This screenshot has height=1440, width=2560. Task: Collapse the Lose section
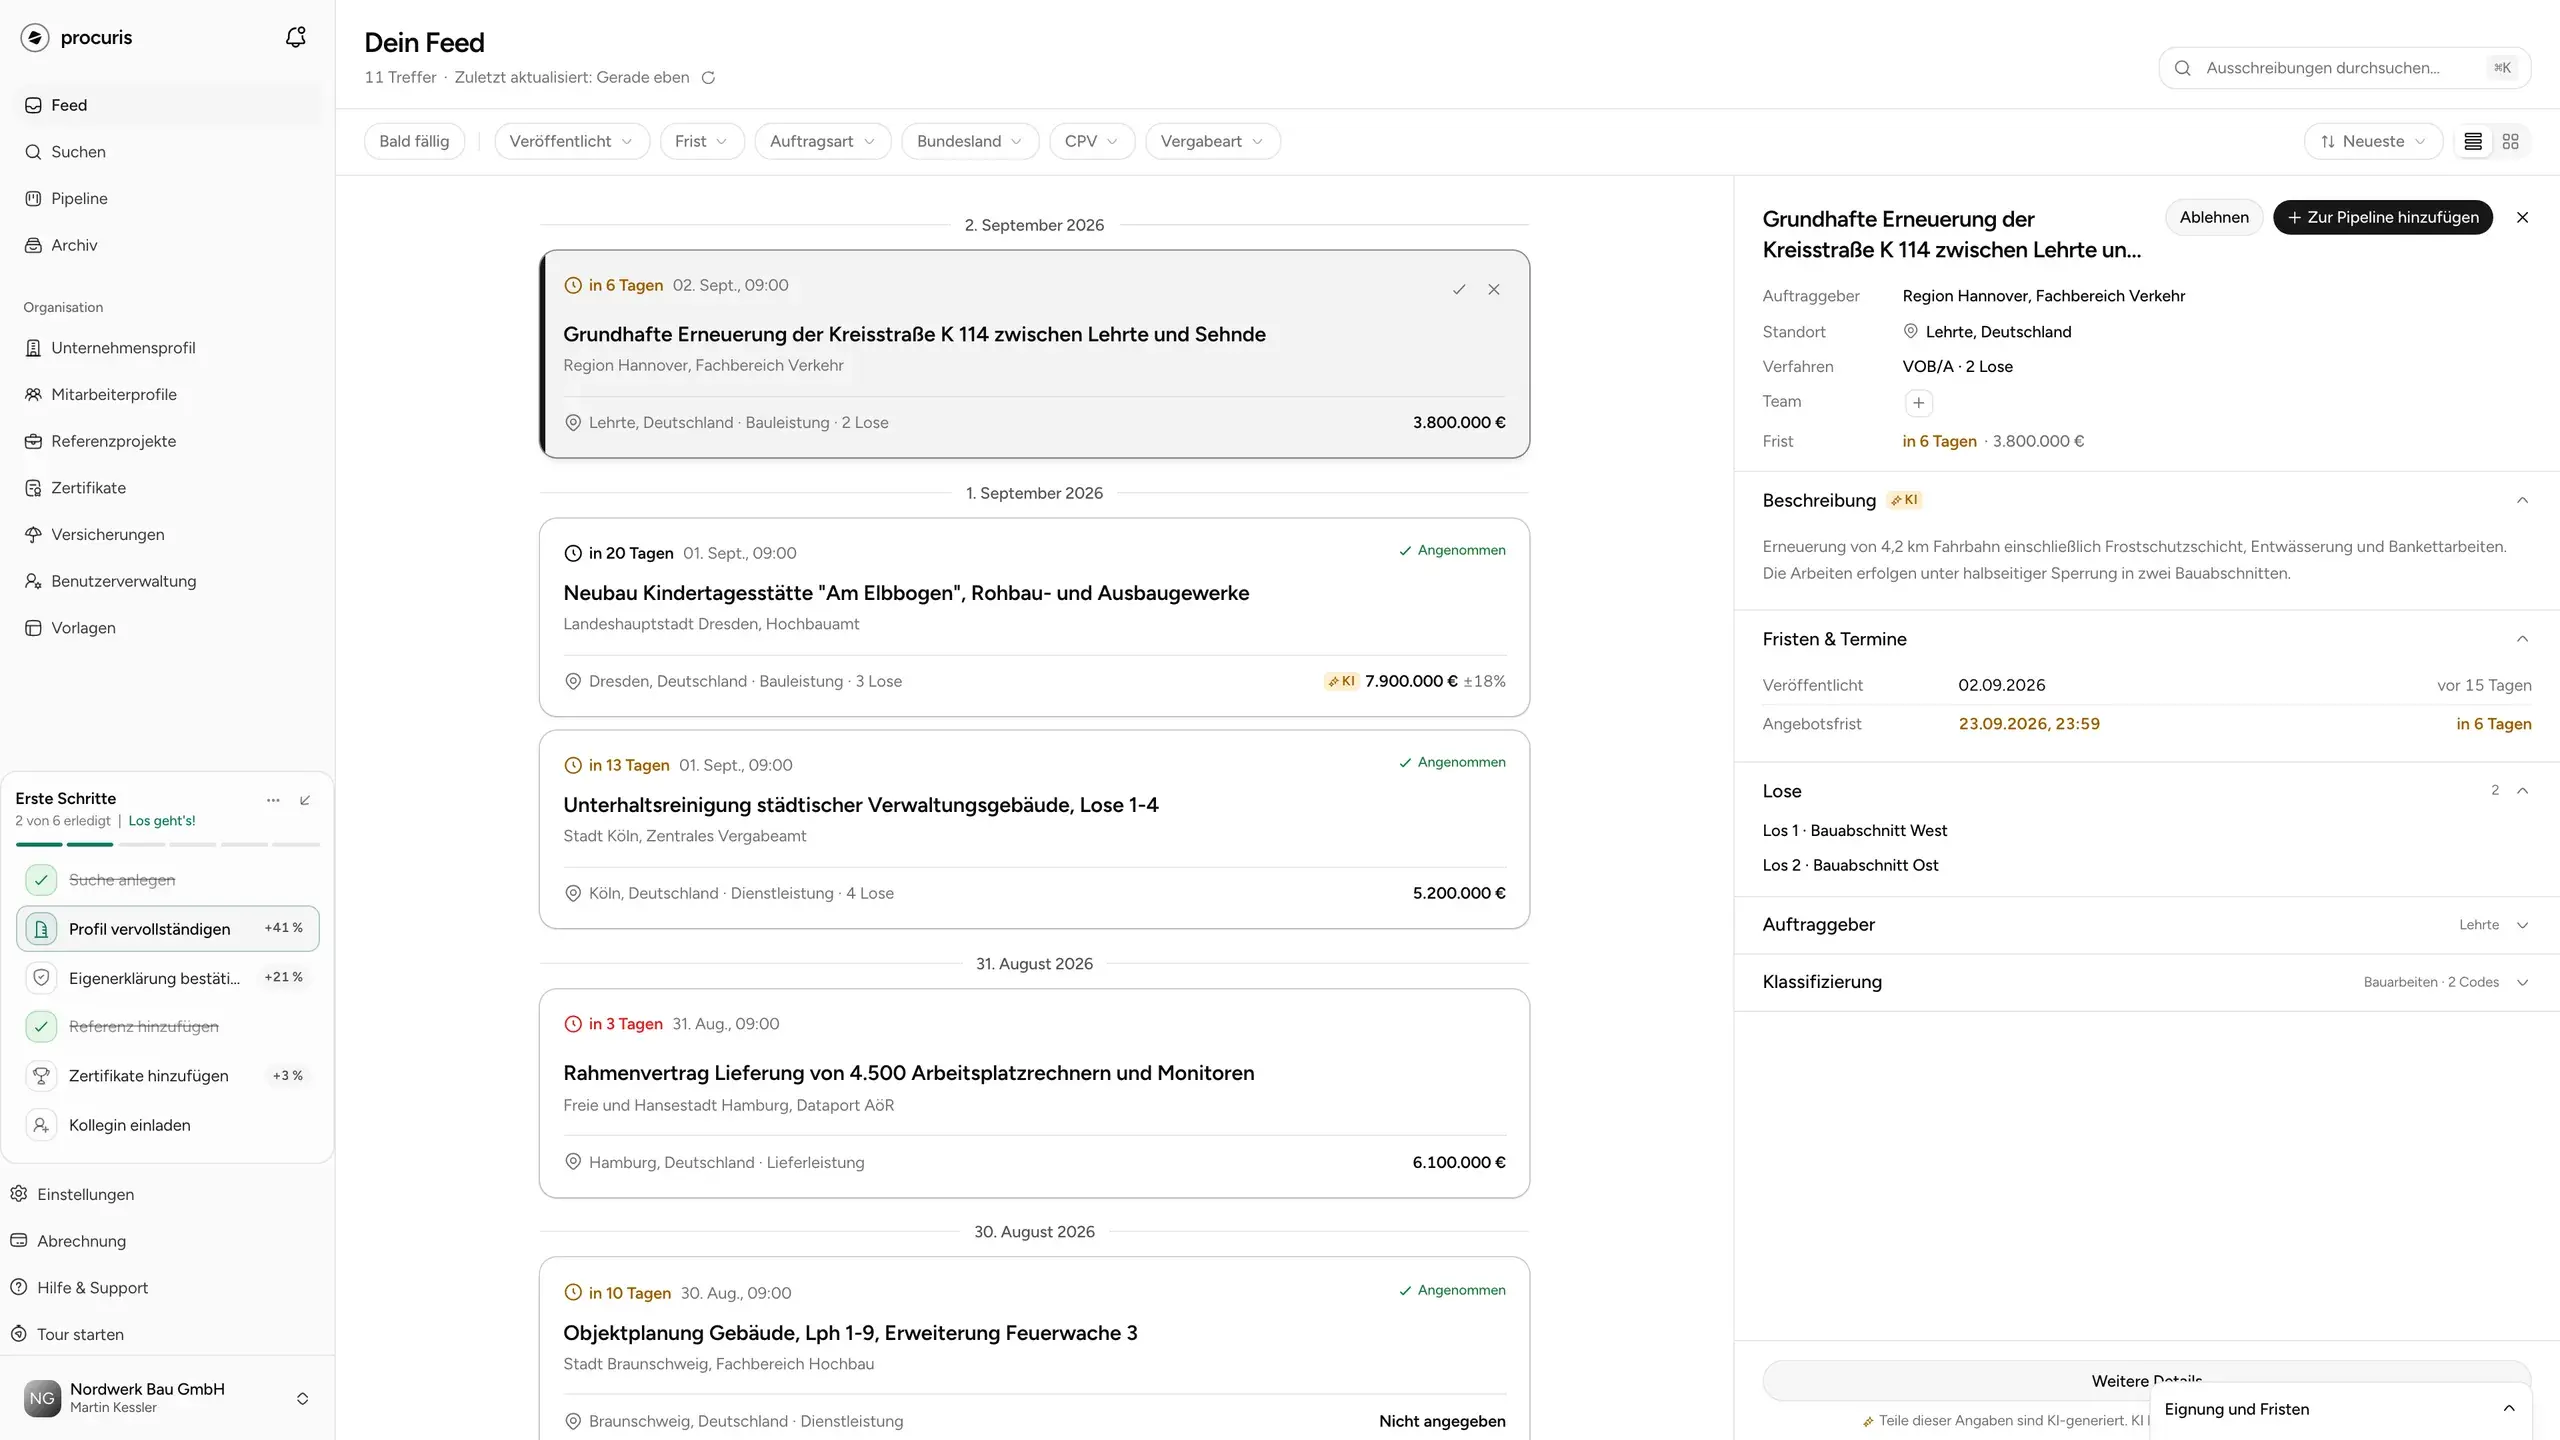[2522, 791]
